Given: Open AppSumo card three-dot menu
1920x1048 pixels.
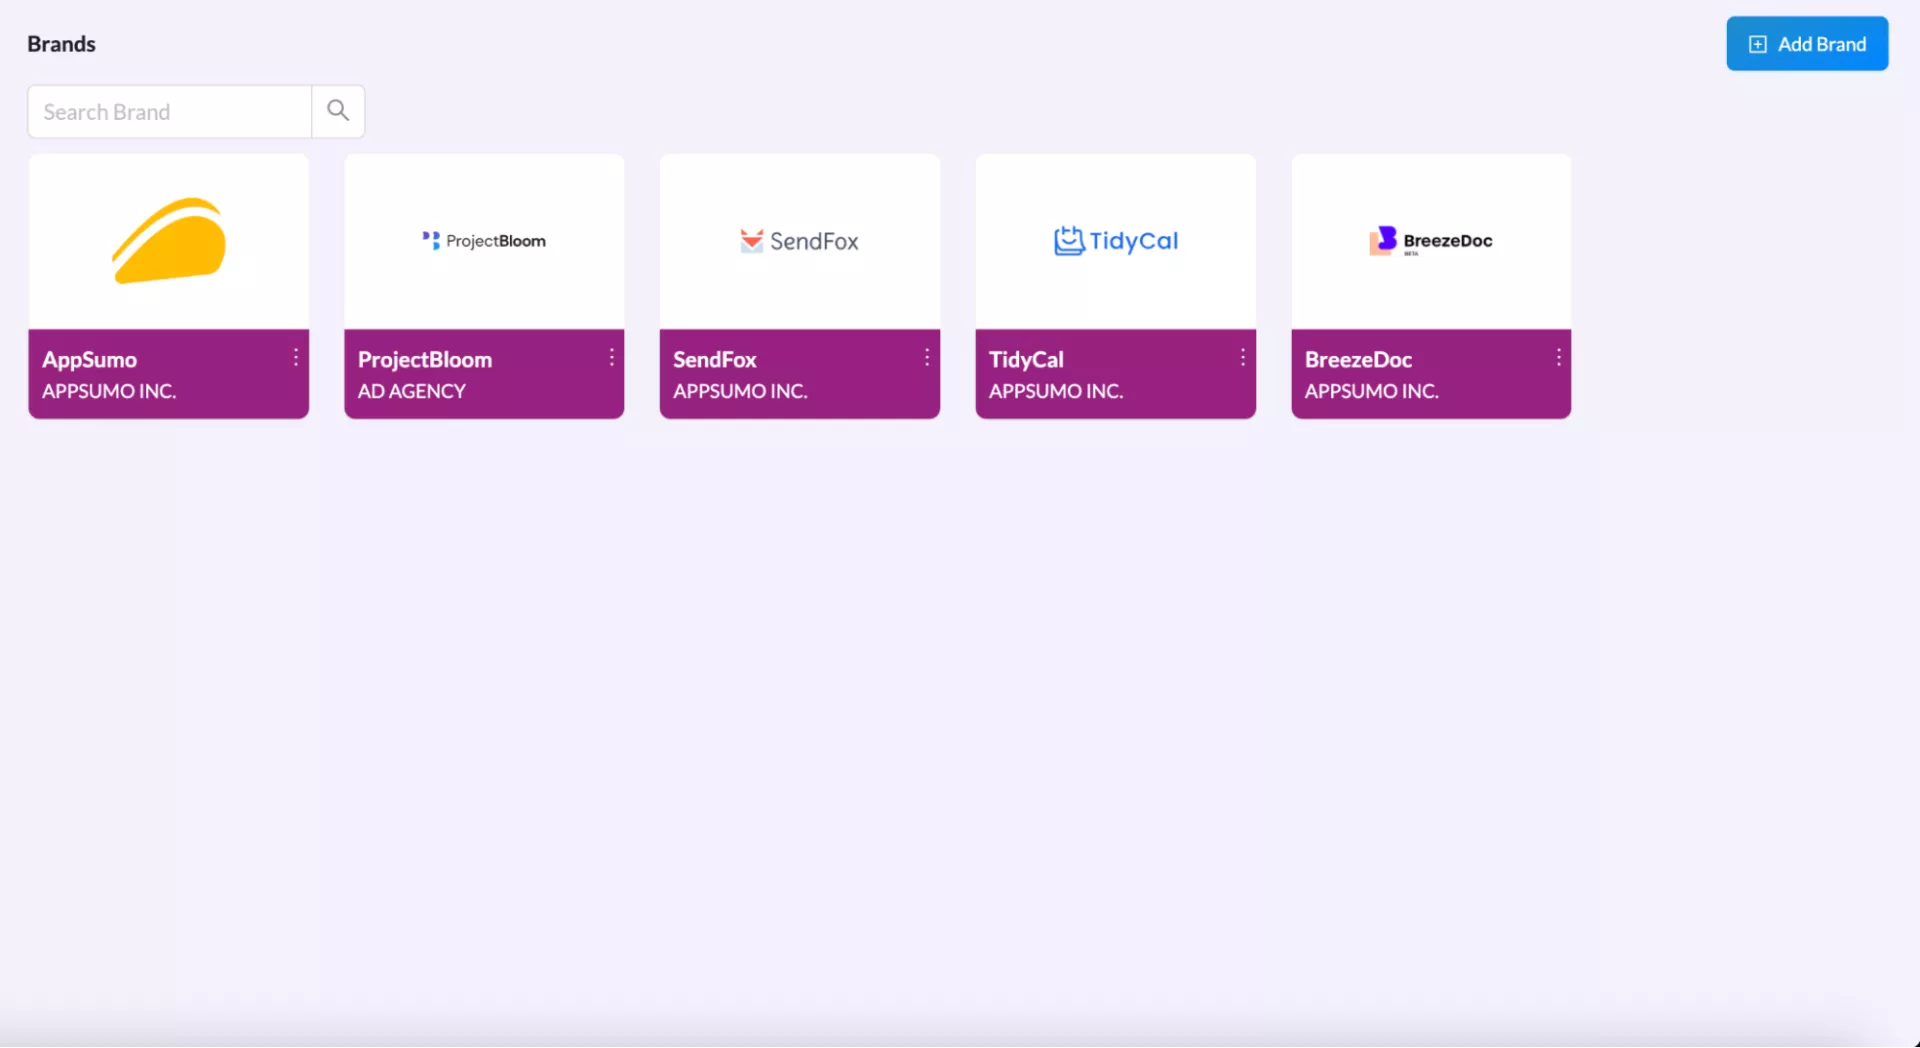Looking at the screenshot, I should pyautogui.click(x=296, y=358).
